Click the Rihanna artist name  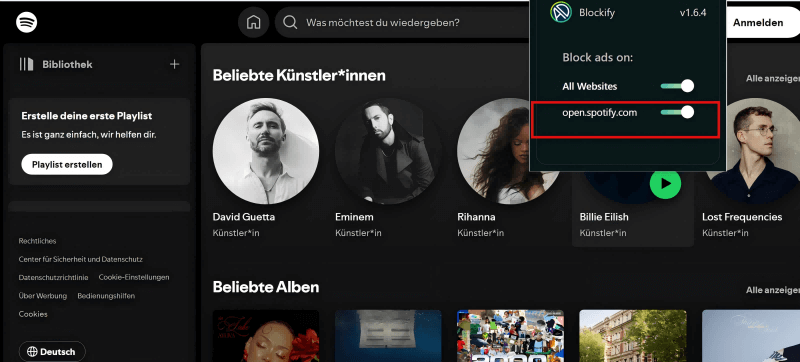point(476,217)
